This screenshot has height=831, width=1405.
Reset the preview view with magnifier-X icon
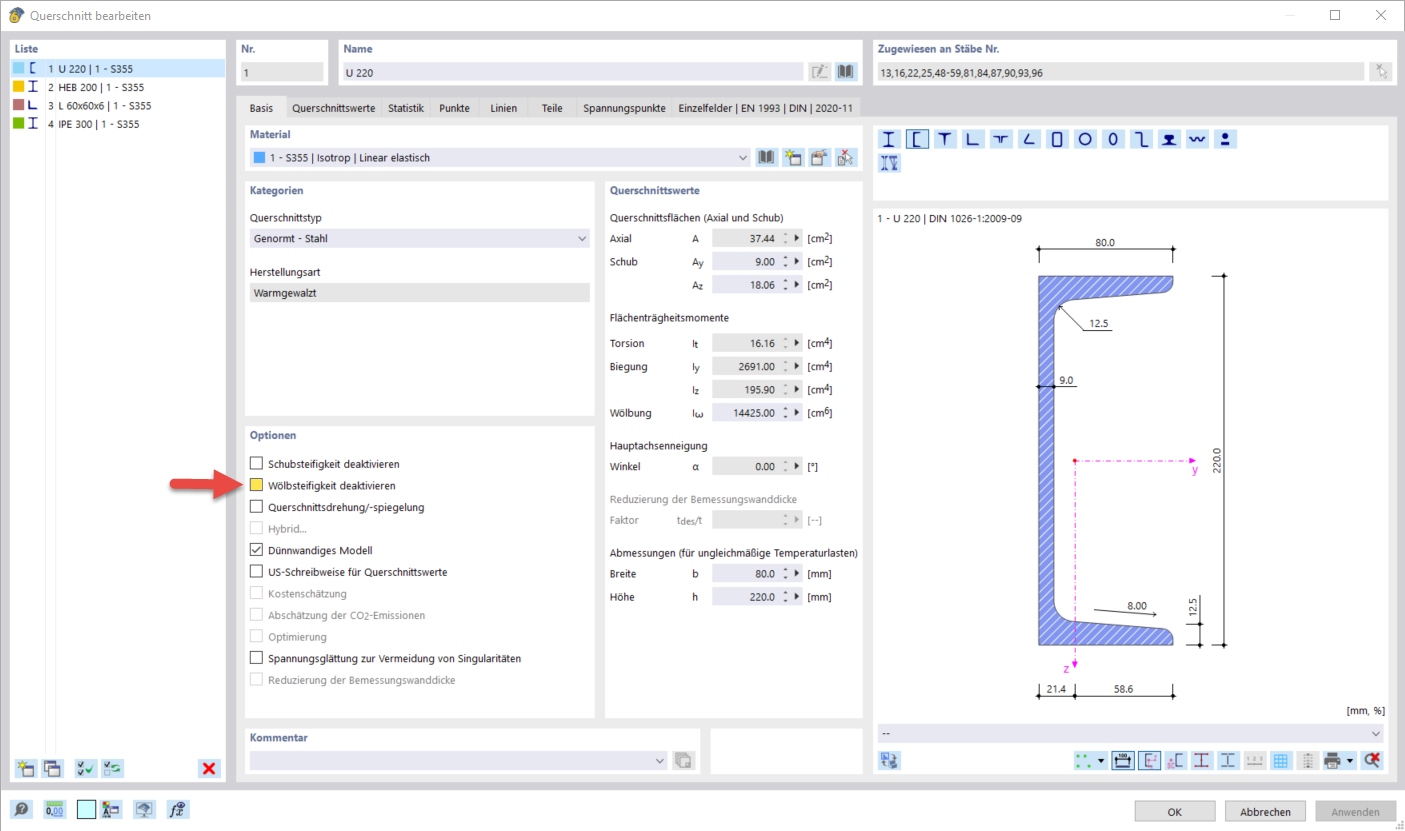[1372, 761]
